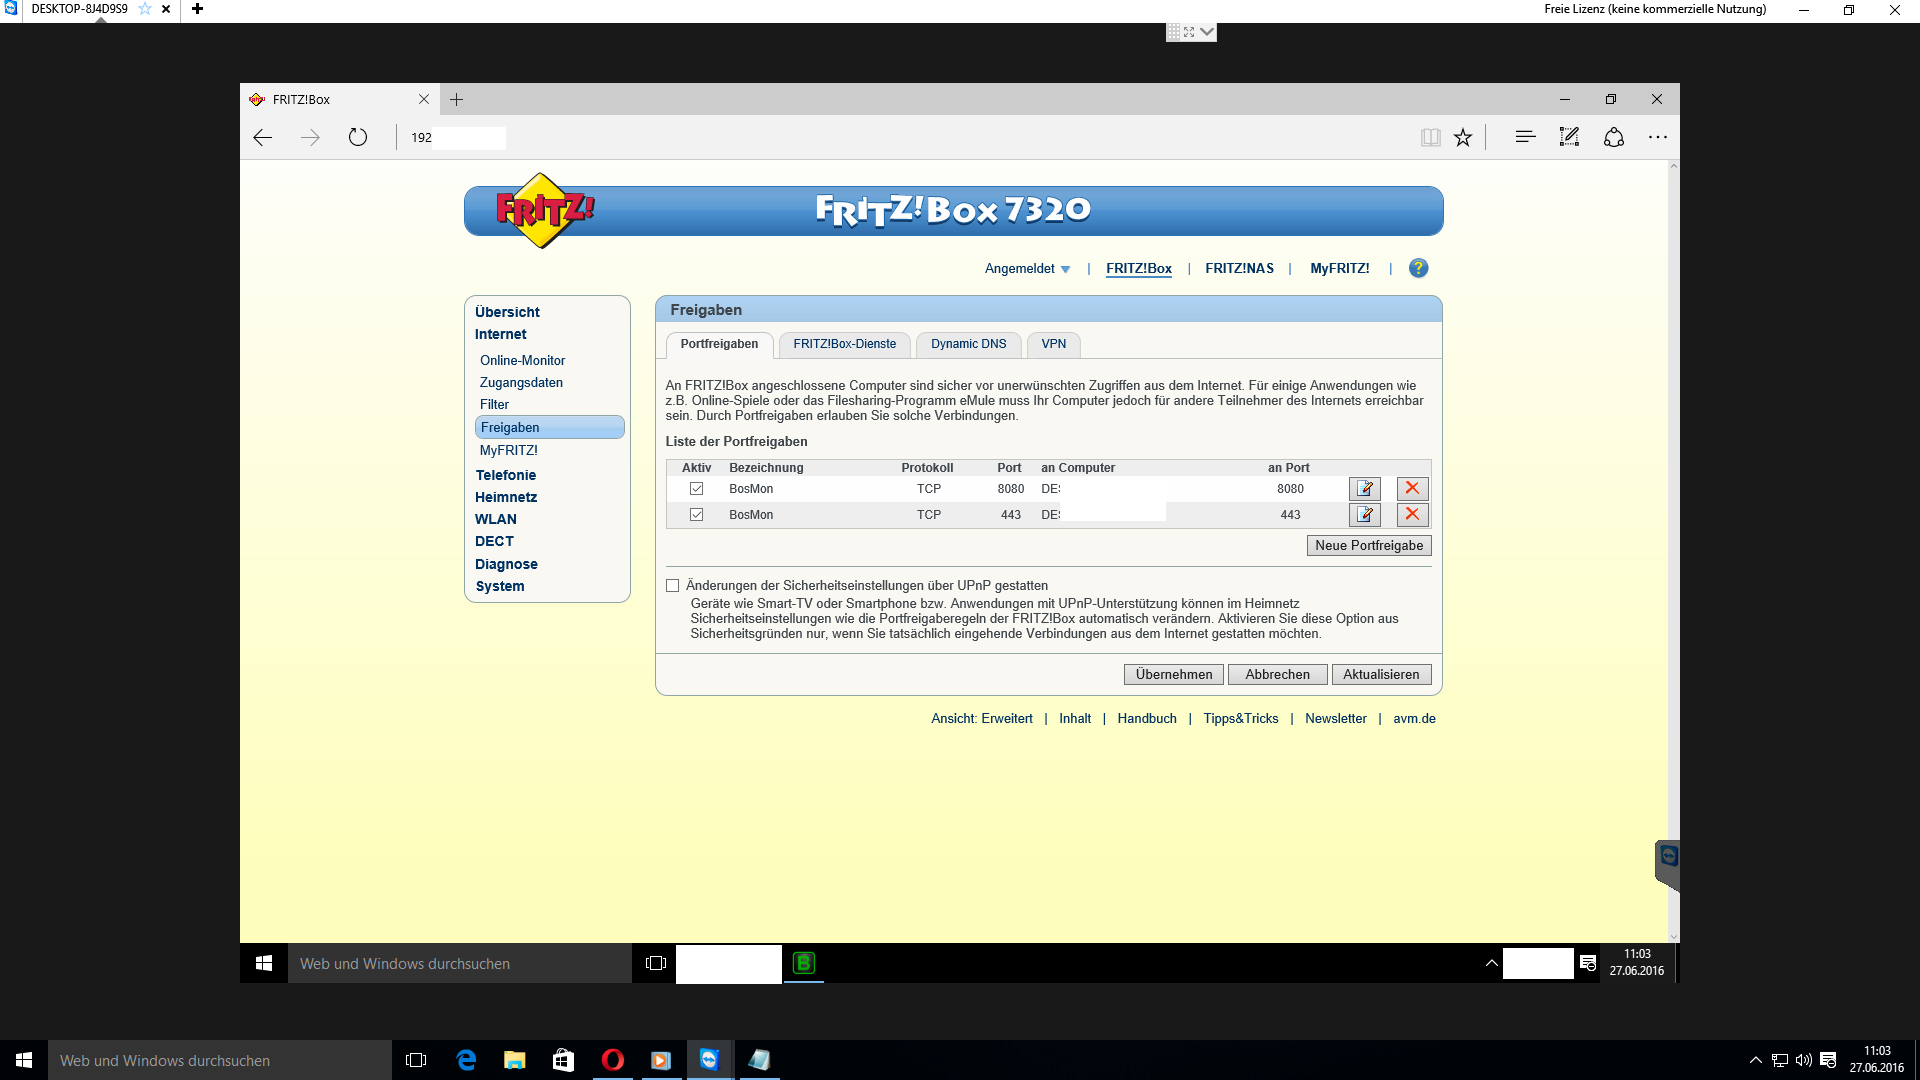Show hidden tray icons chevron in remote taskbar
This screenshot has height=1080, width=1920.
[x=1491, y=963]
